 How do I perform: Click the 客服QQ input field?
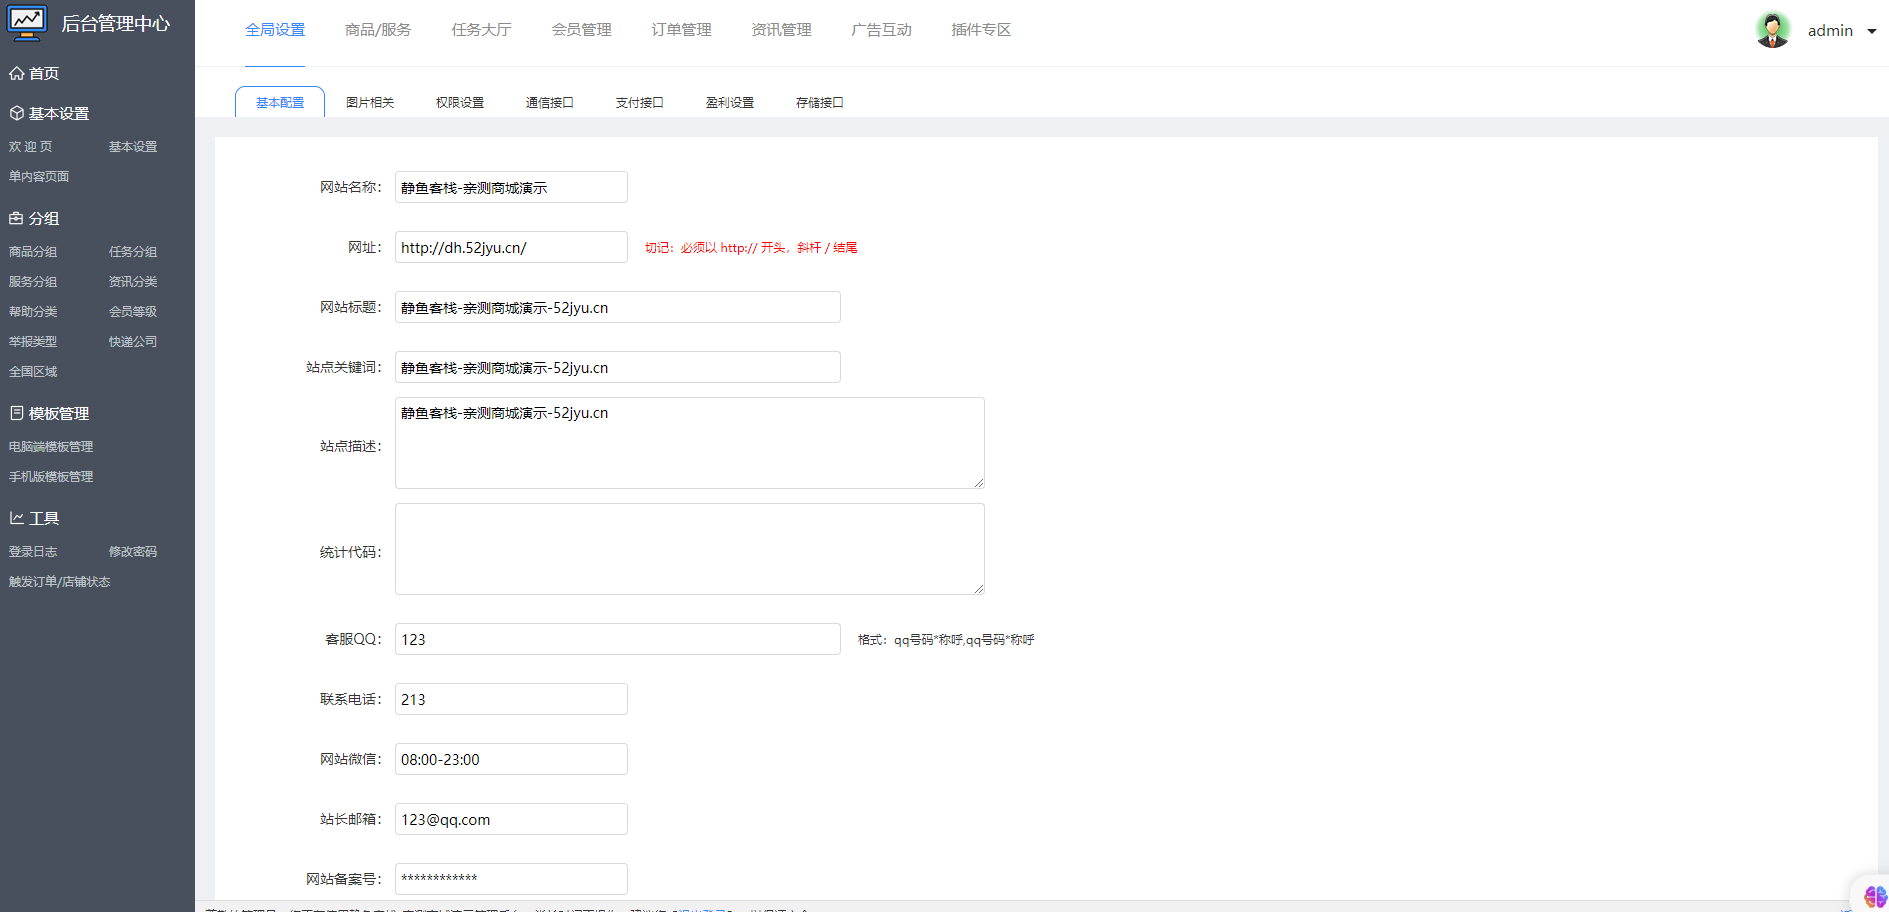pos(617,639)
